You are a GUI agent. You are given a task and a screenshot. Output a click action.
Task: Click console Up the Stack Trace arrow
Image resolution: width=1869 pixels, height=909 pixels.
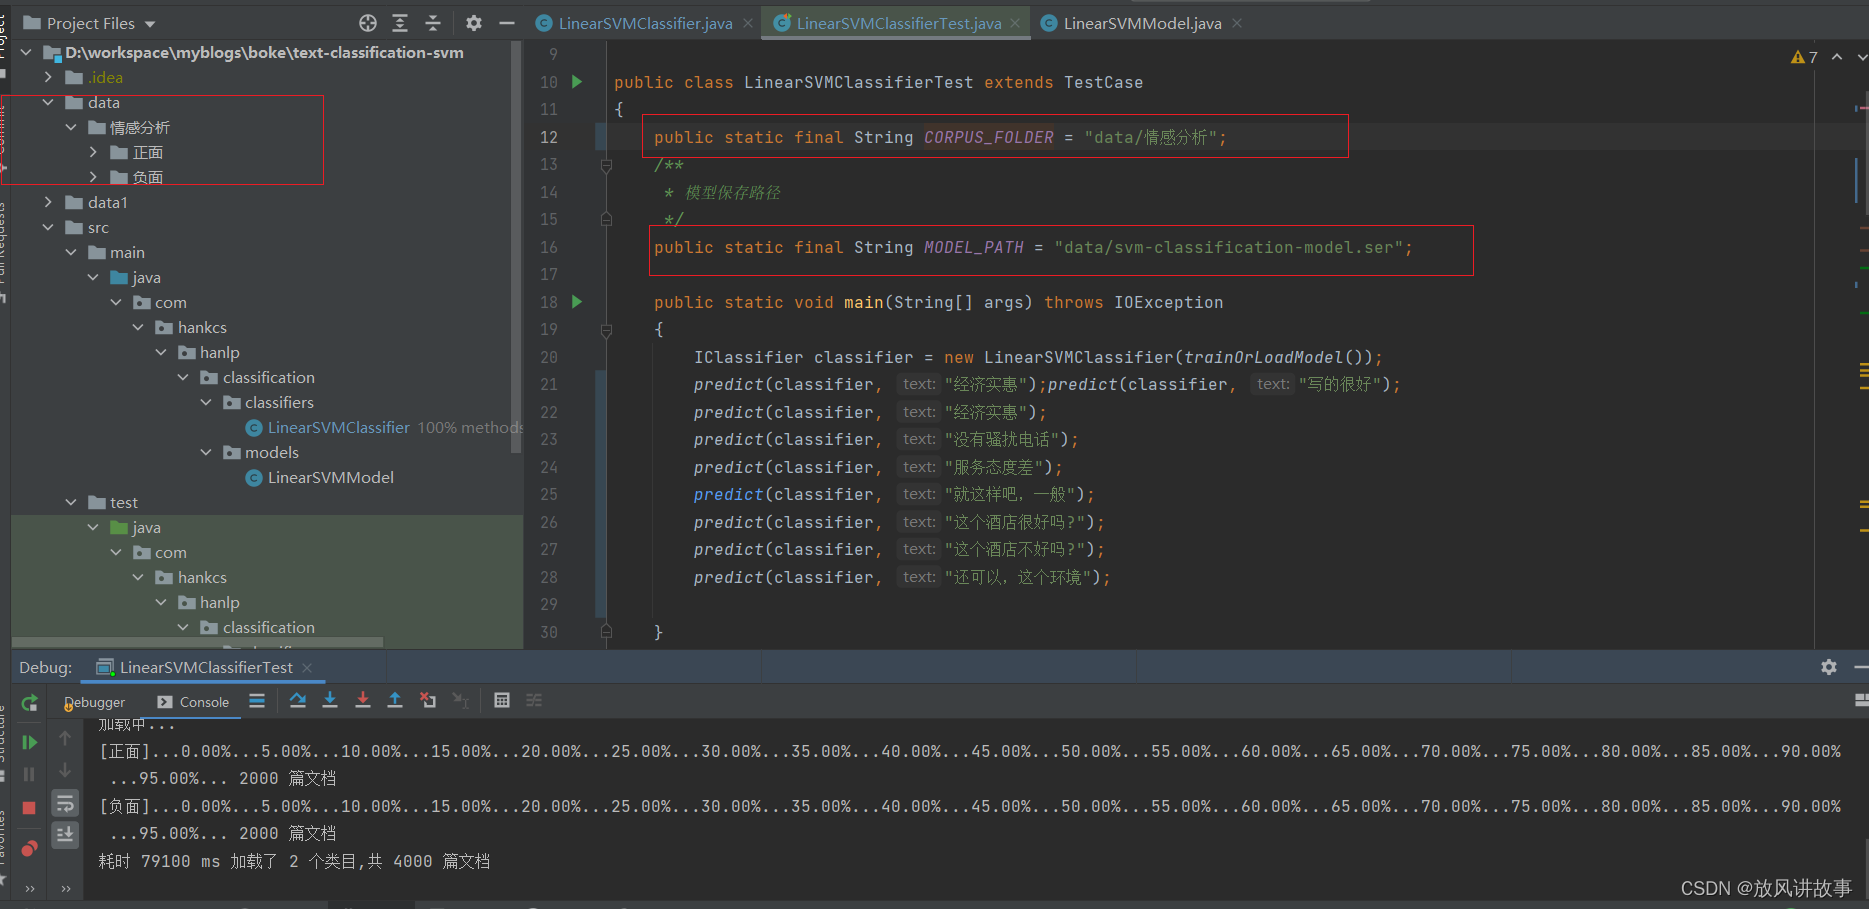pos(65,738)
